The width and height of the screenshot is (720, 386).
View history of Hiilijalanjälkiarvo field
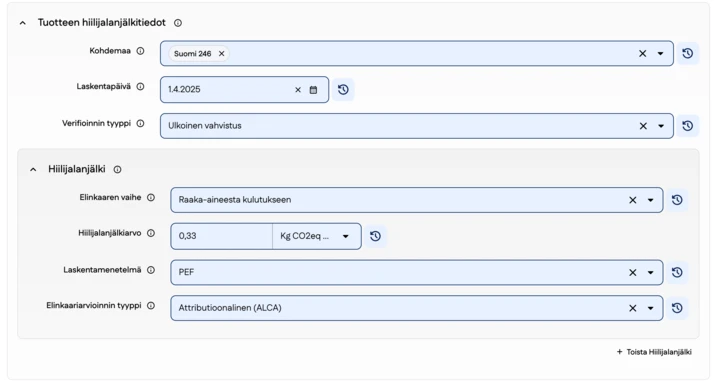click(375, 236)
